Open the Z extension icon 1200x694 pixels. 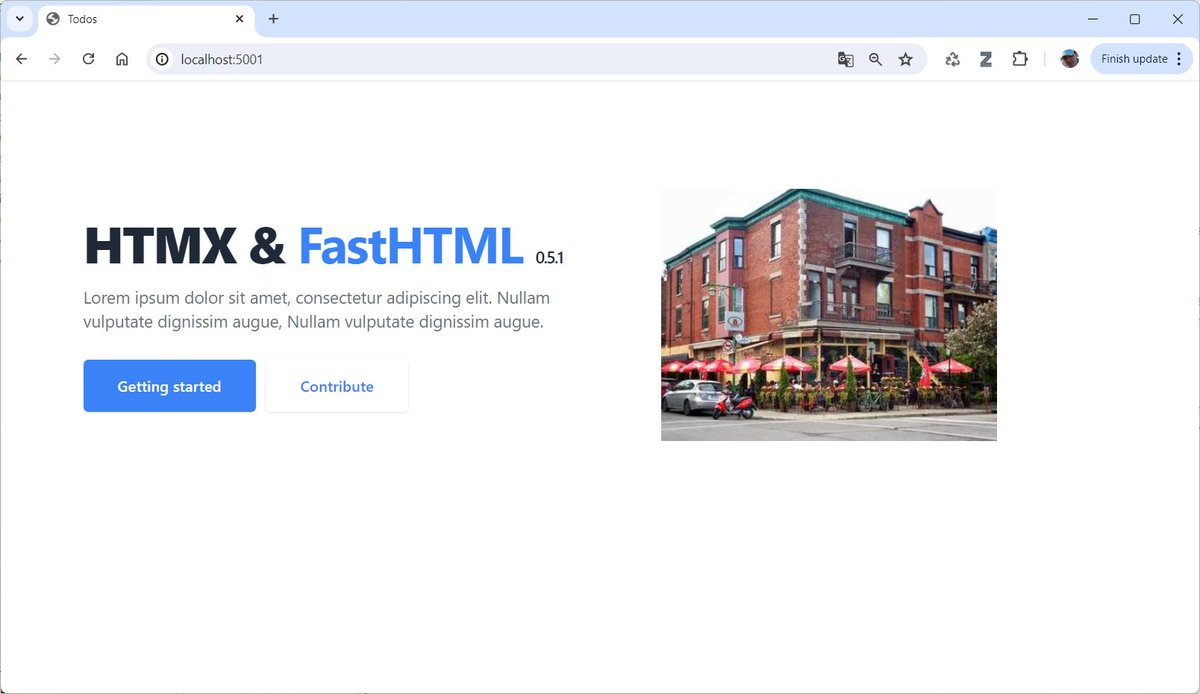click(986, 59)
